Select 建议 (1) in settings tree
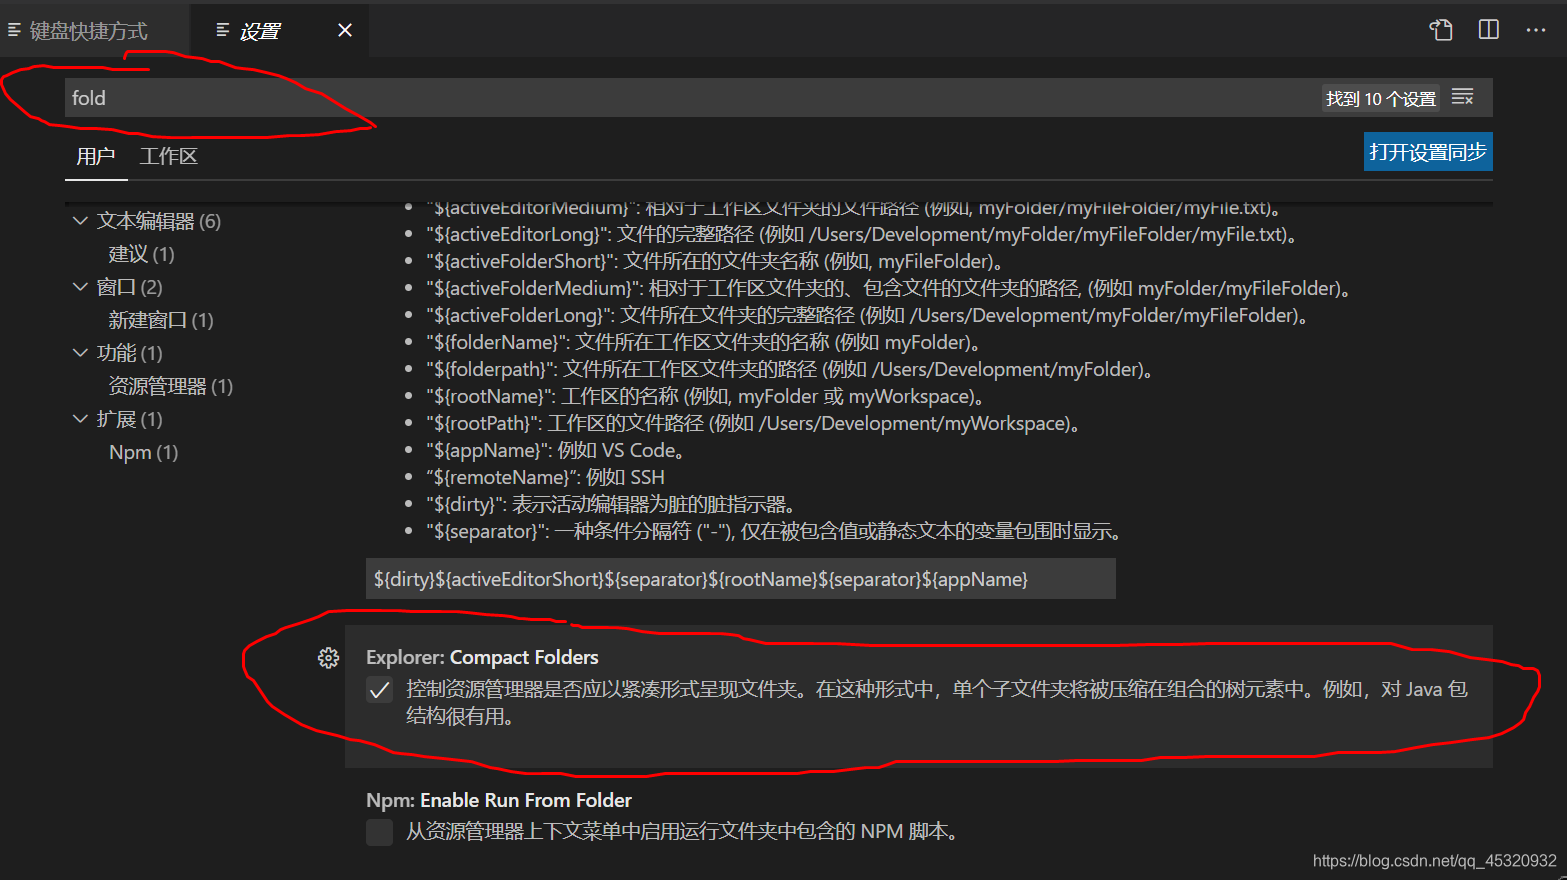Viewport: 1567px width, 880px height. (x=141, y=254)
